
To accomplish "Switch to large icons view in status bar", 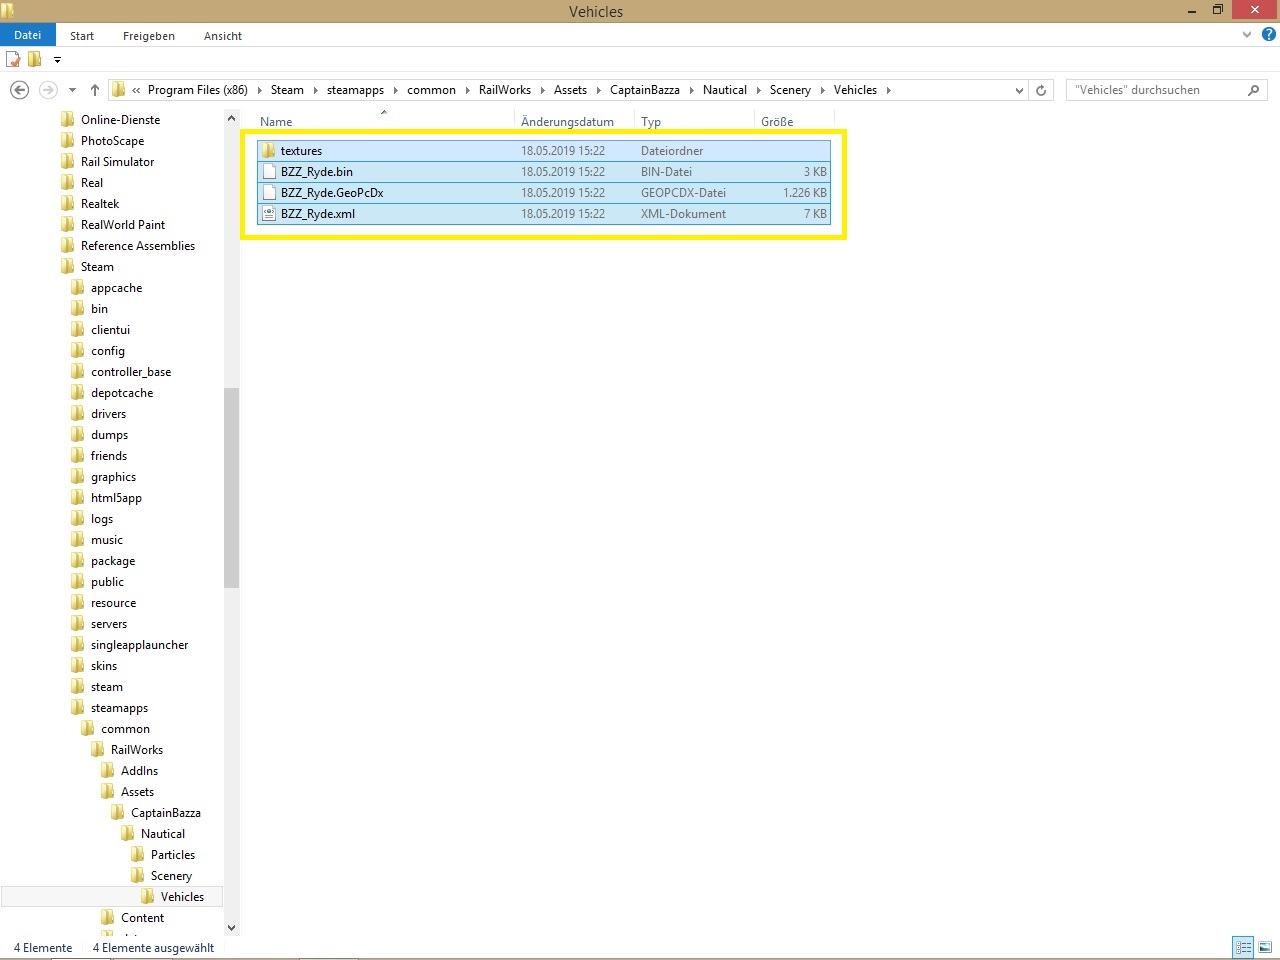I will coord(1265,947).
